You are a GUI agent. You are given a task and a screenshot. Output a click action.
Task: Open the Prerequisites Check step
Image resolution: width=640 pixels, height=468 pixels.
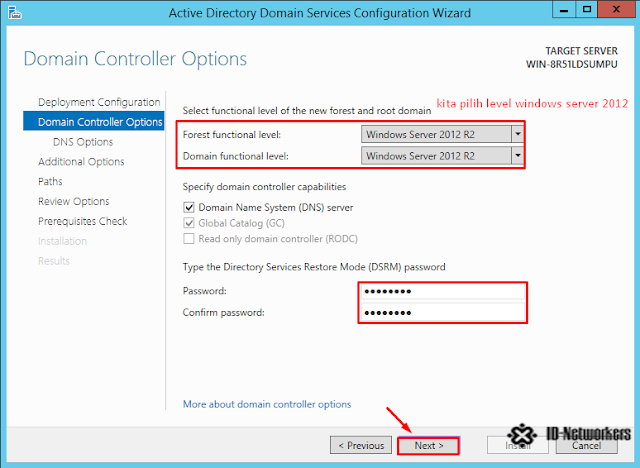83,221
